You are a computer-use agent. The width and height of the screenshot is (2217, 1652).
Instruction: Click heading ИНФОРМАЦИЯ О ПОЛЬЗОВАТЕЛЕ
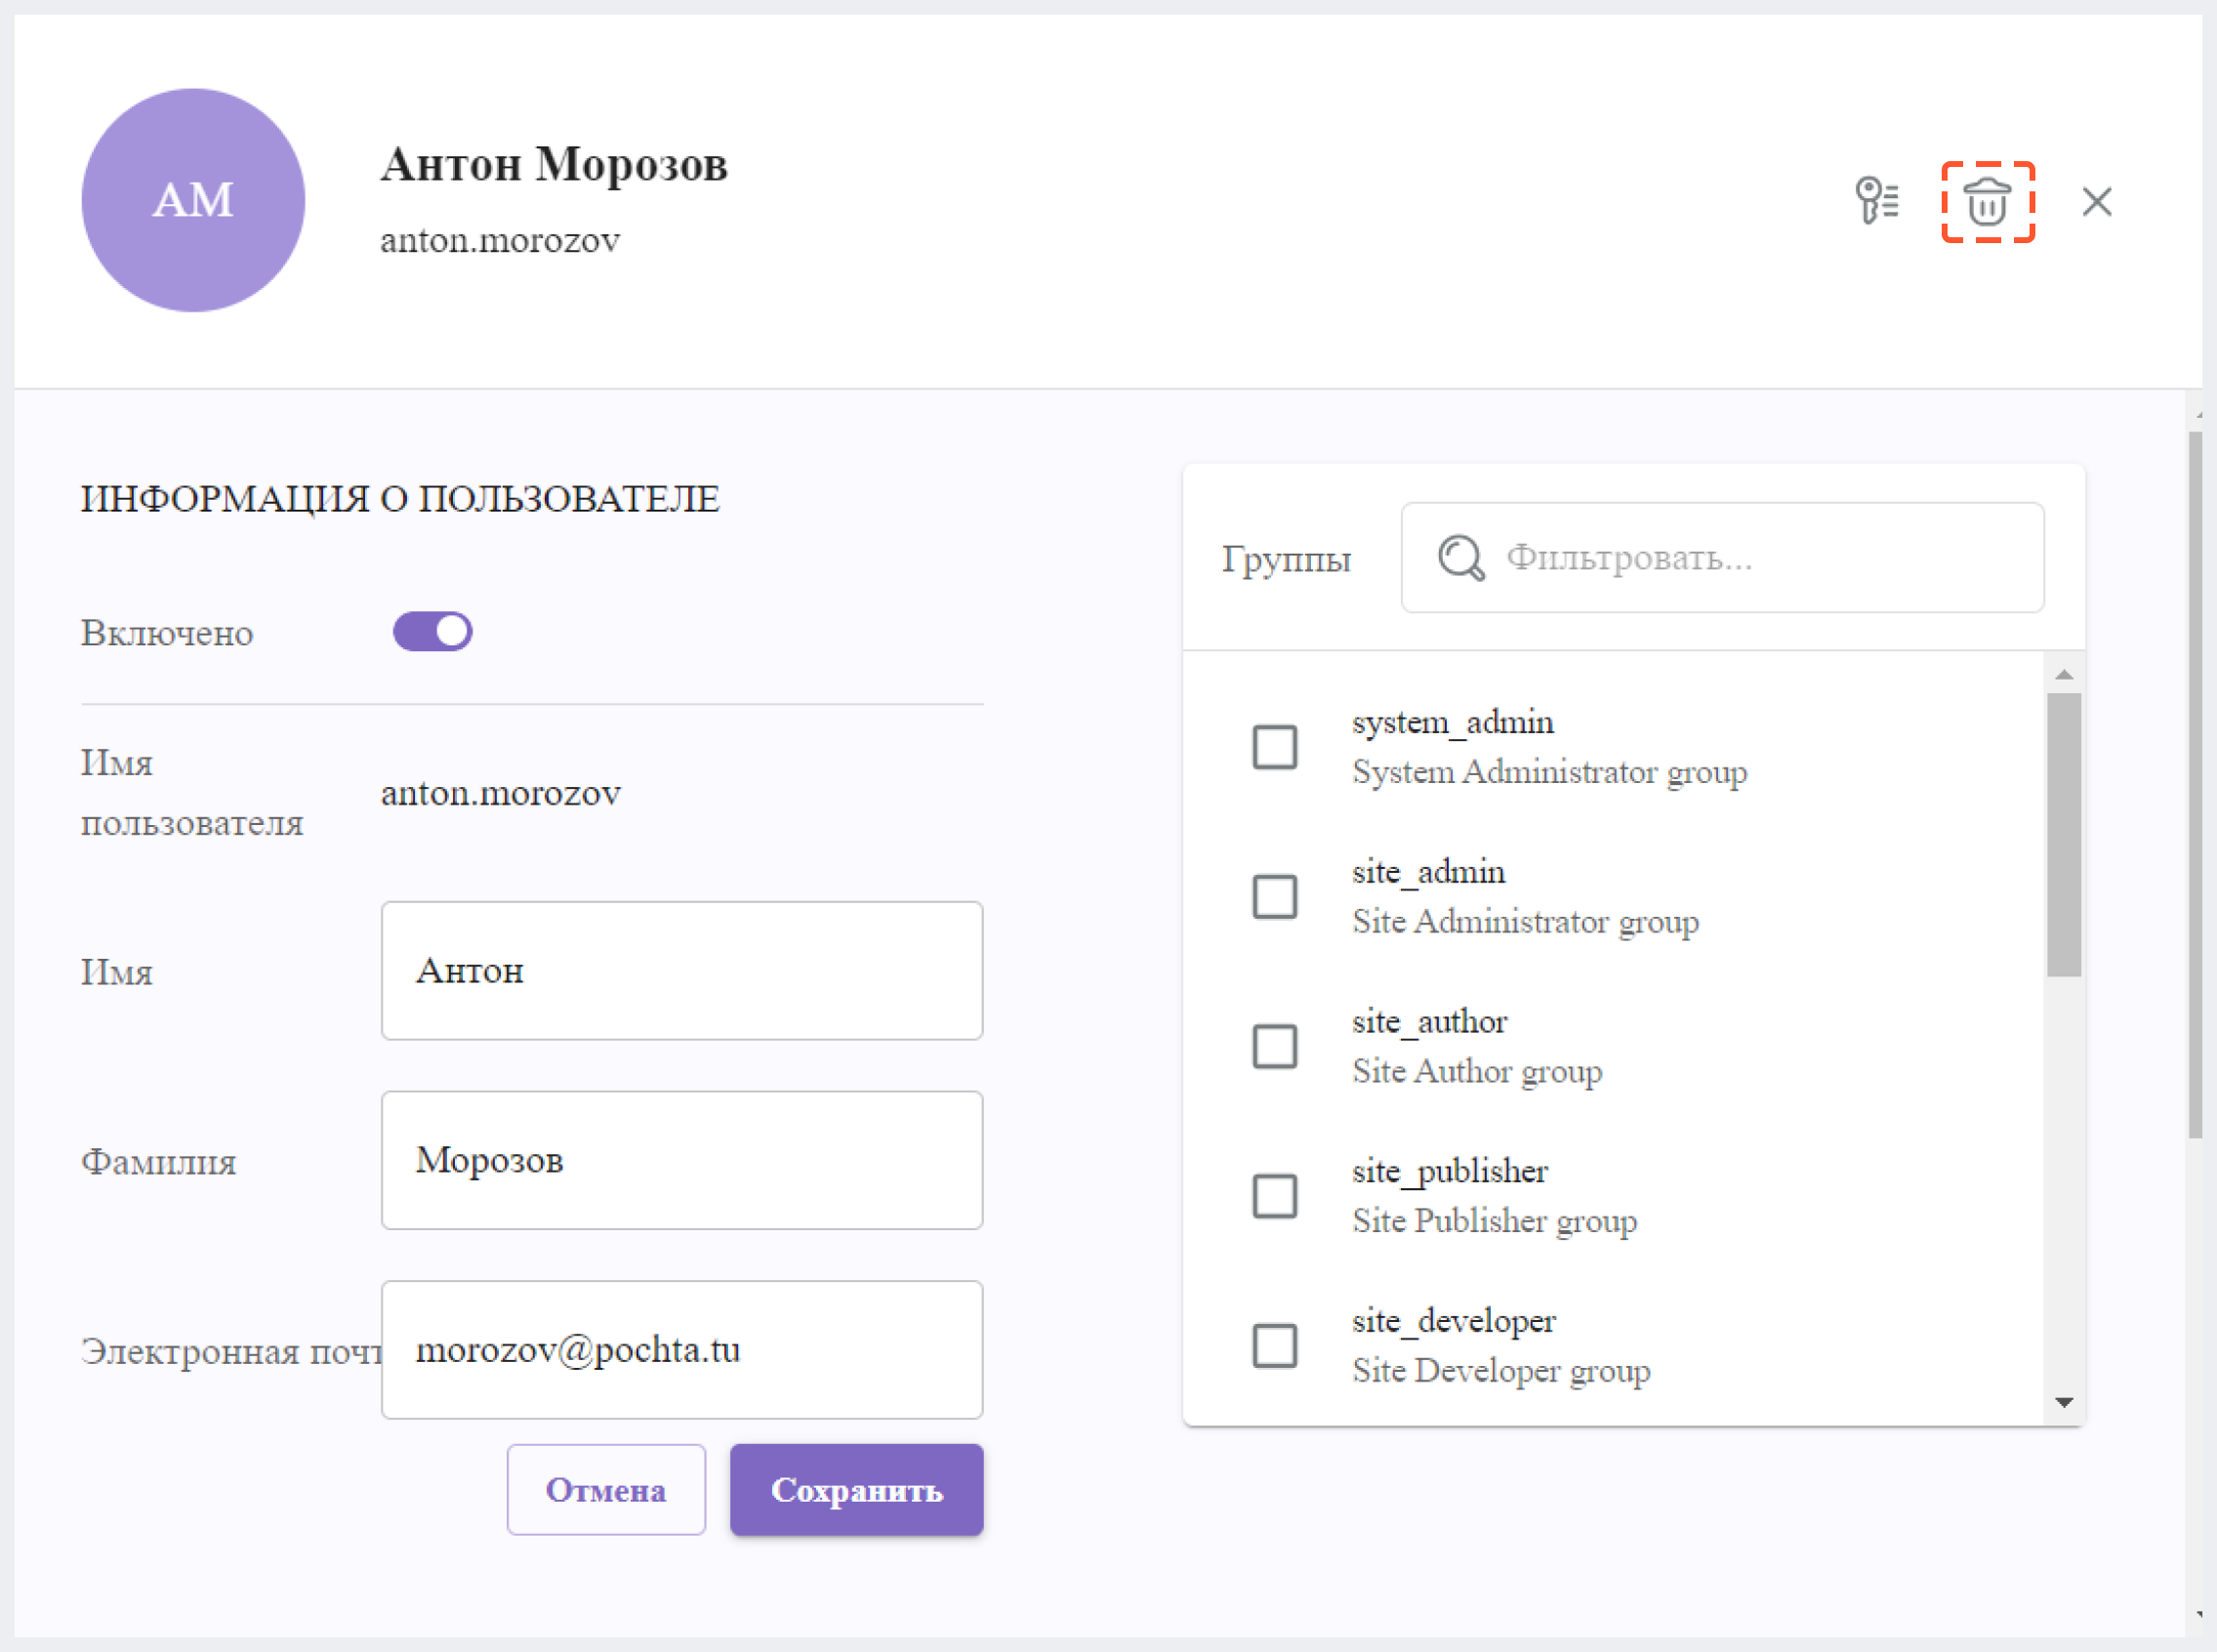[400, 499]
